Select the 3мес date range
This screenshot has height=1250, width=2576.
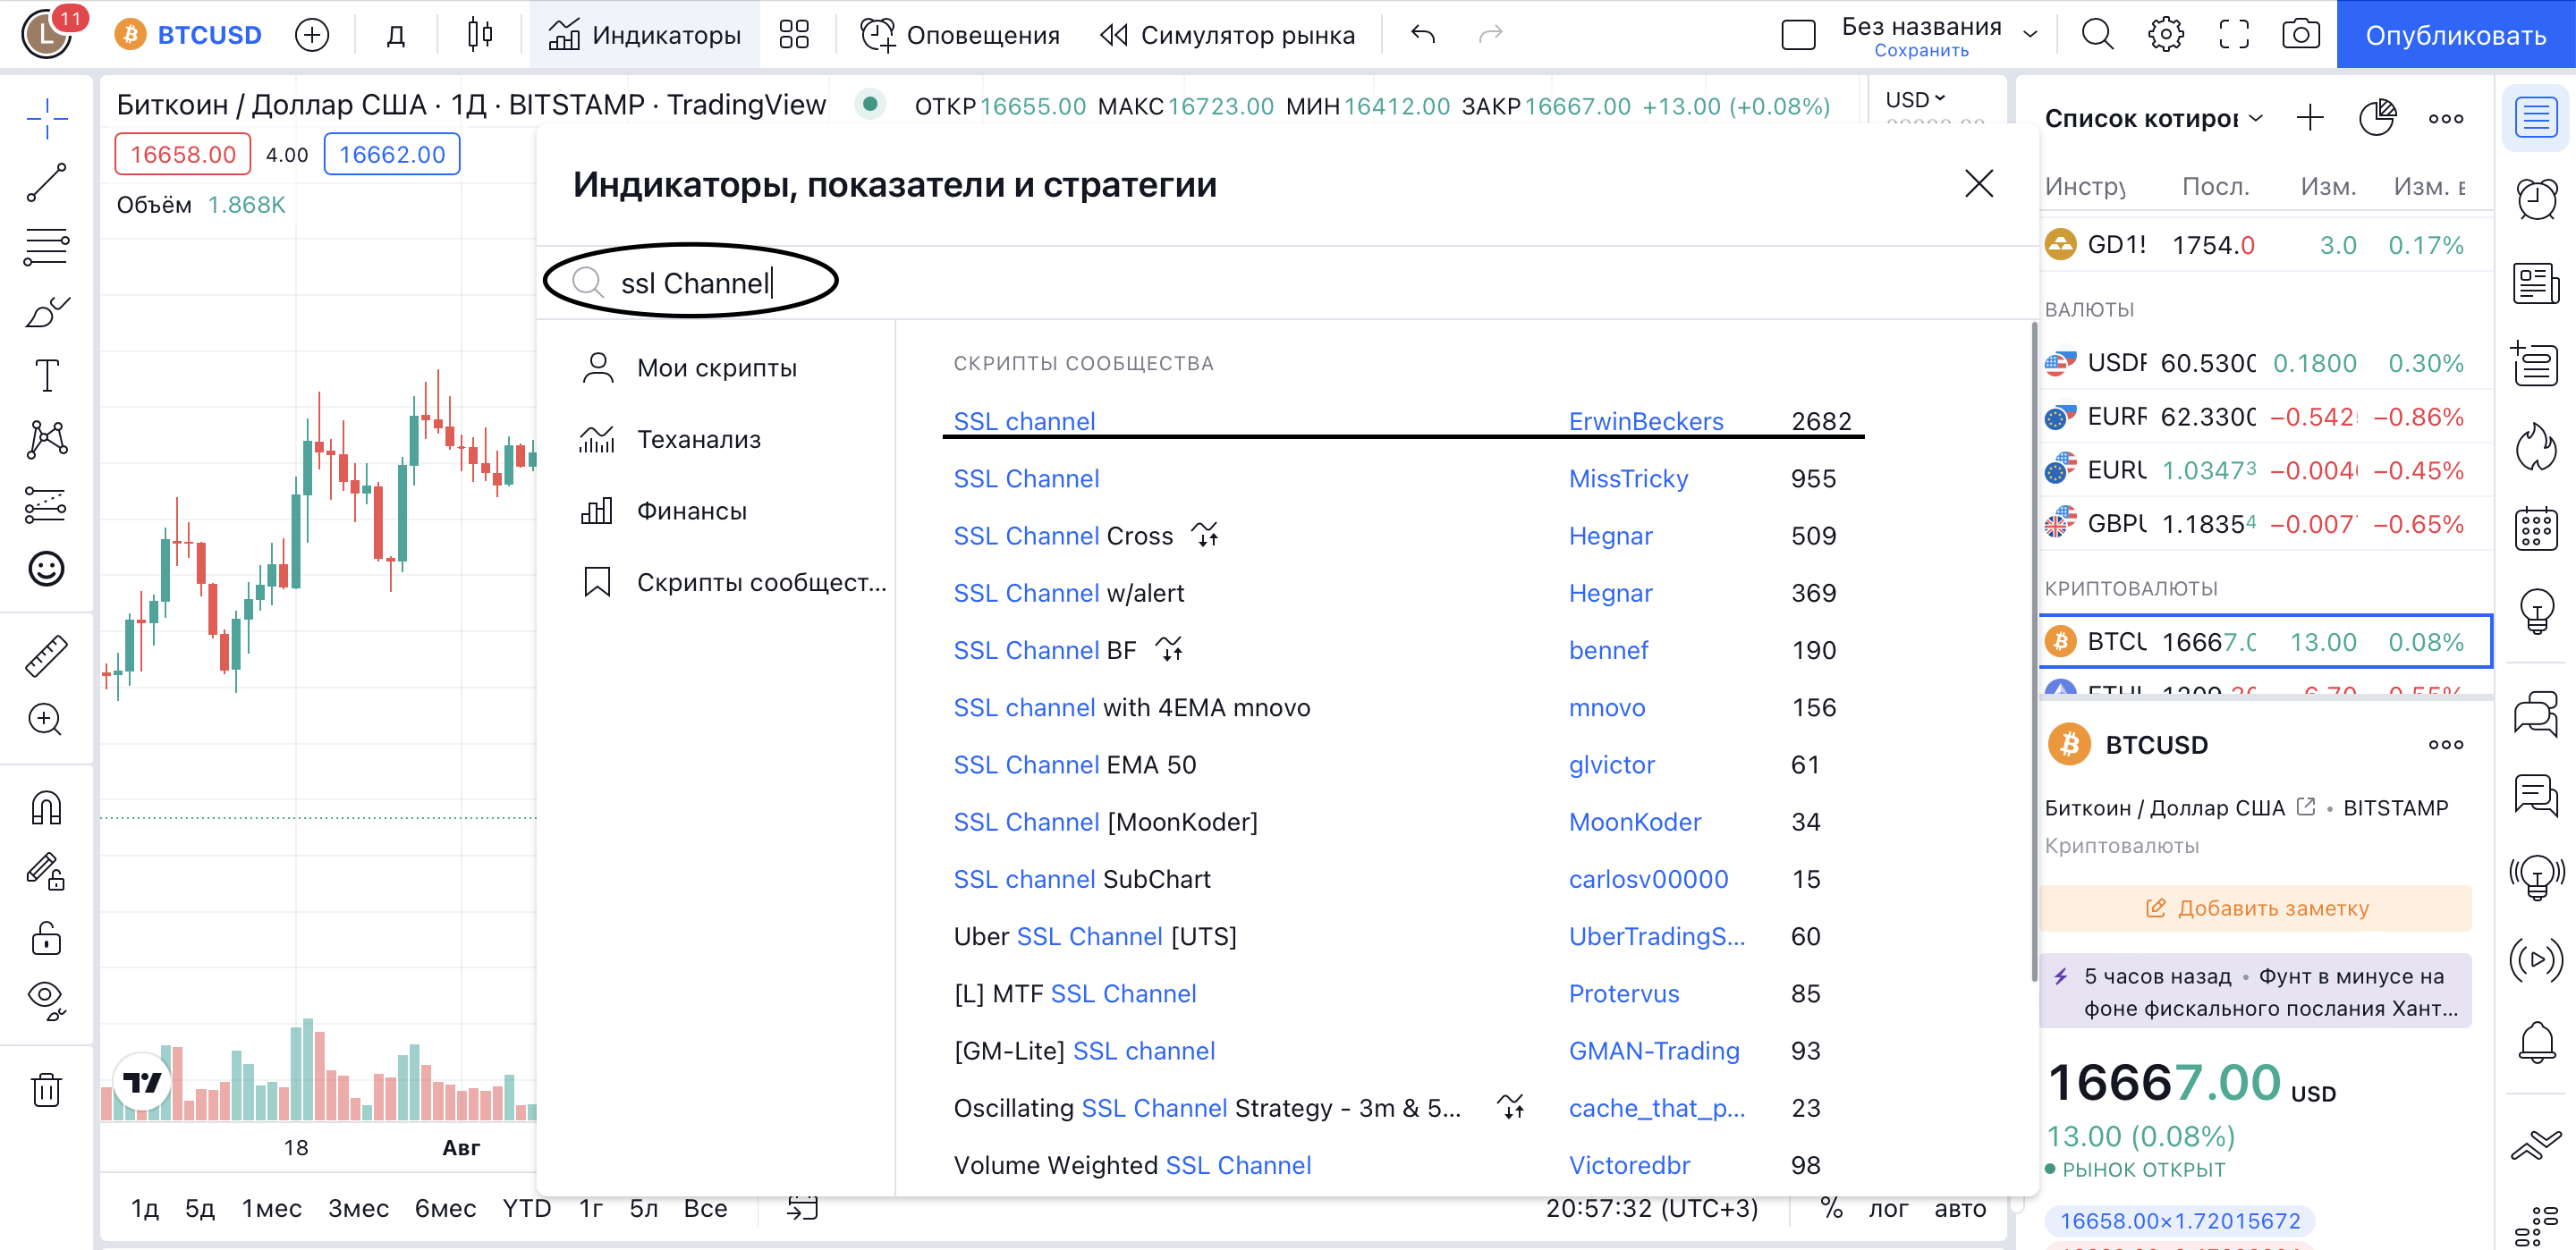pyautogui.click(x=358, y=1208)
